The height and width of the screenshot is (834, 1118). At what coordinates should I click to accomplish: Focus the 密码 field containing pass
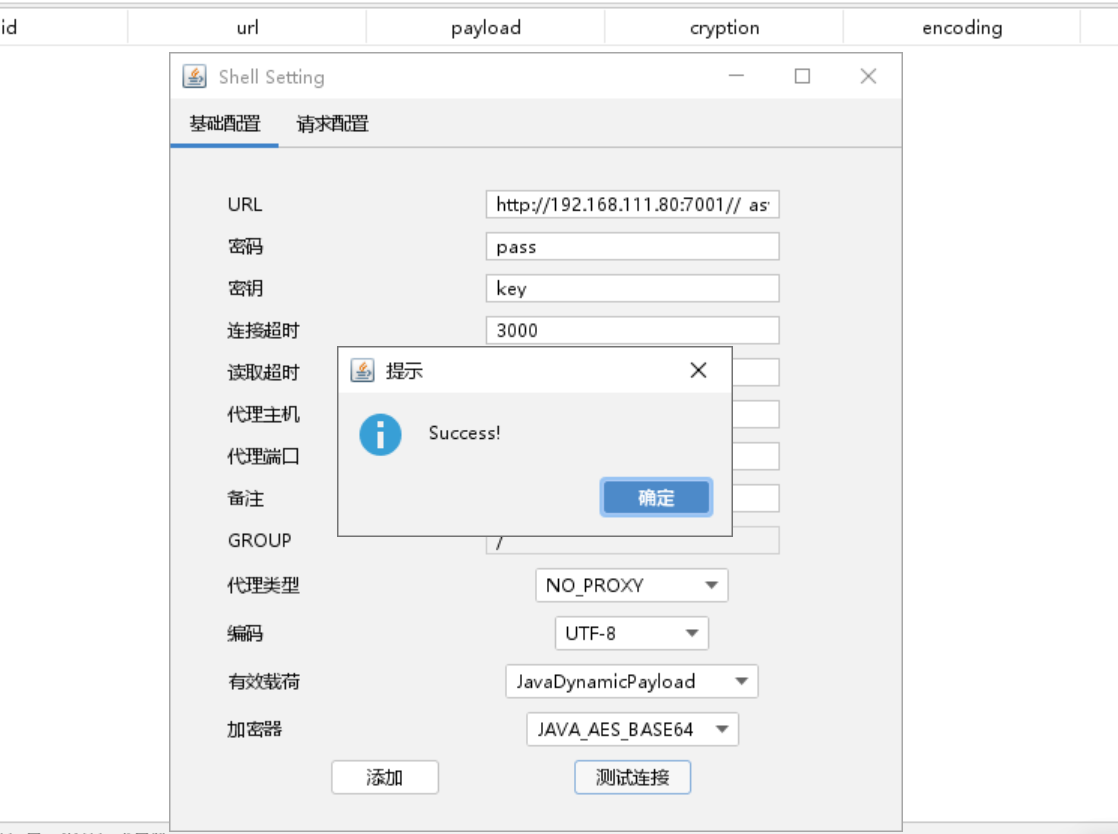point(632,247)
